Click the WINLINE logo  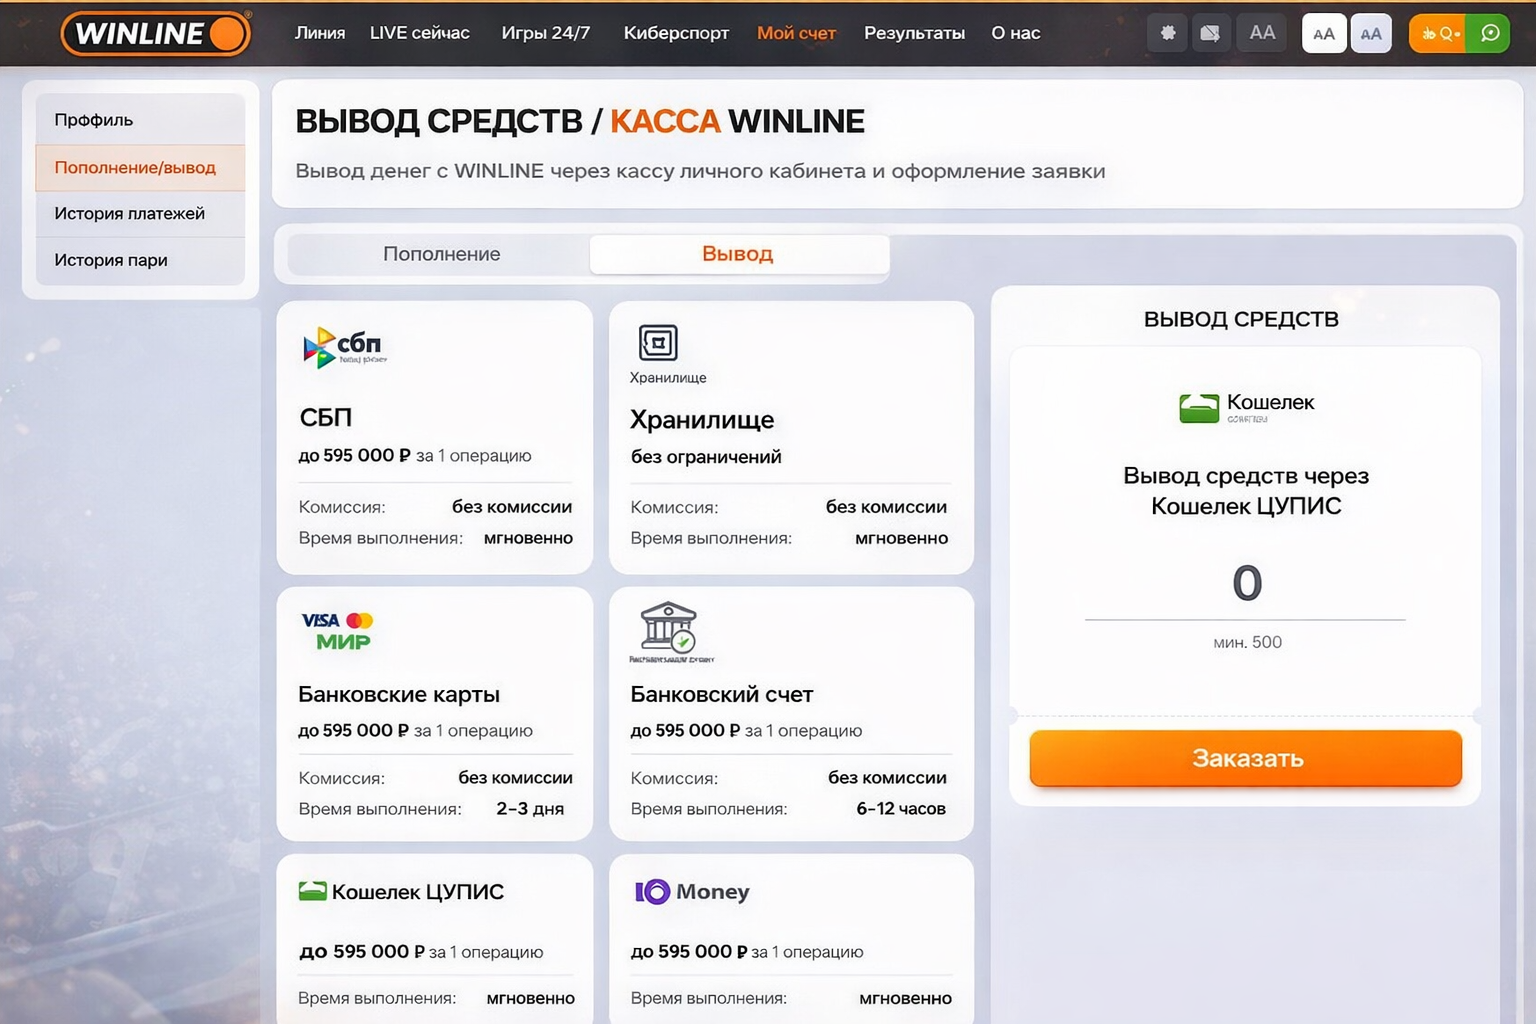coord(156,33)
